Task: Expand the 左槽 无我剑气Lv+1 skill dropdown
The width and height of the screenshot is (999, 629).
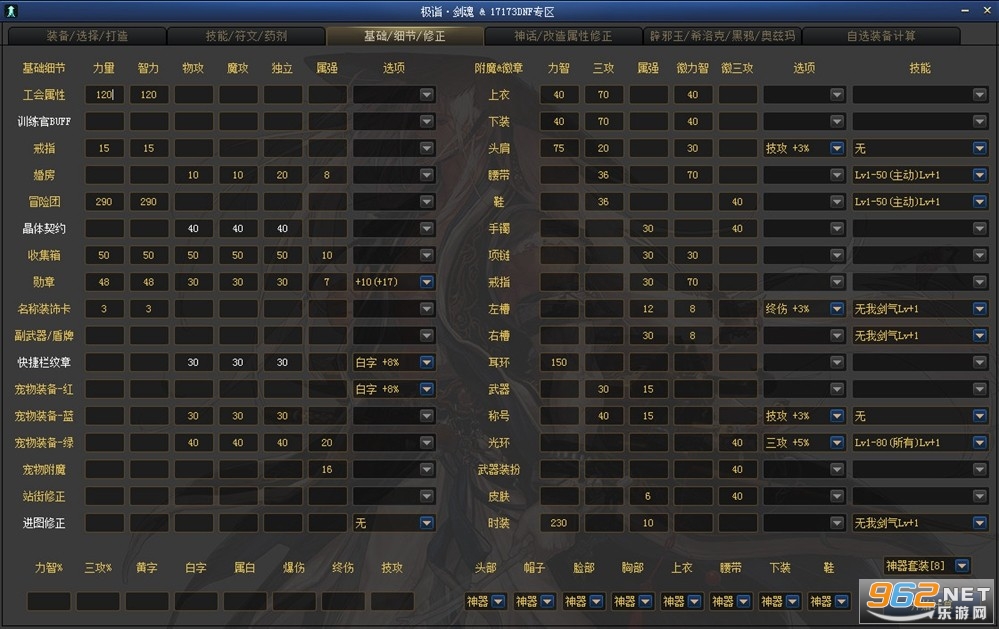Action: pyautogui.click(x=980, y=309)
